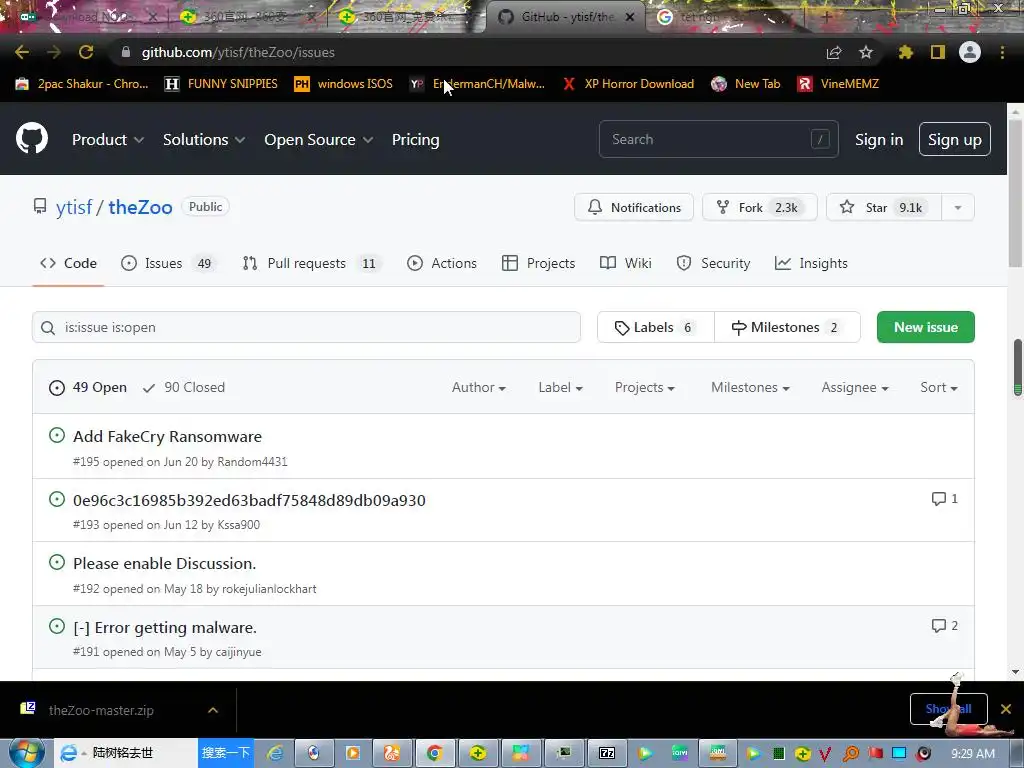Switch to Pull requests tab
The image size is (1024, 768).
point(312,263)
